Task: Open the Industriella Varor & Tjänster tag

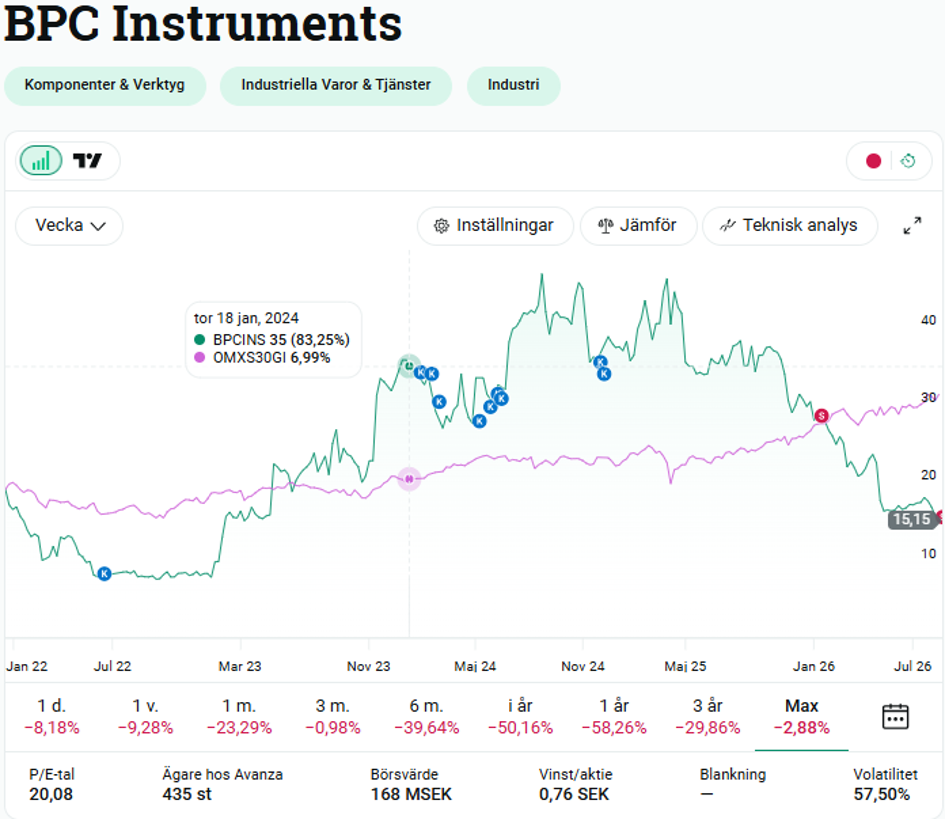Action: (336, 85)
